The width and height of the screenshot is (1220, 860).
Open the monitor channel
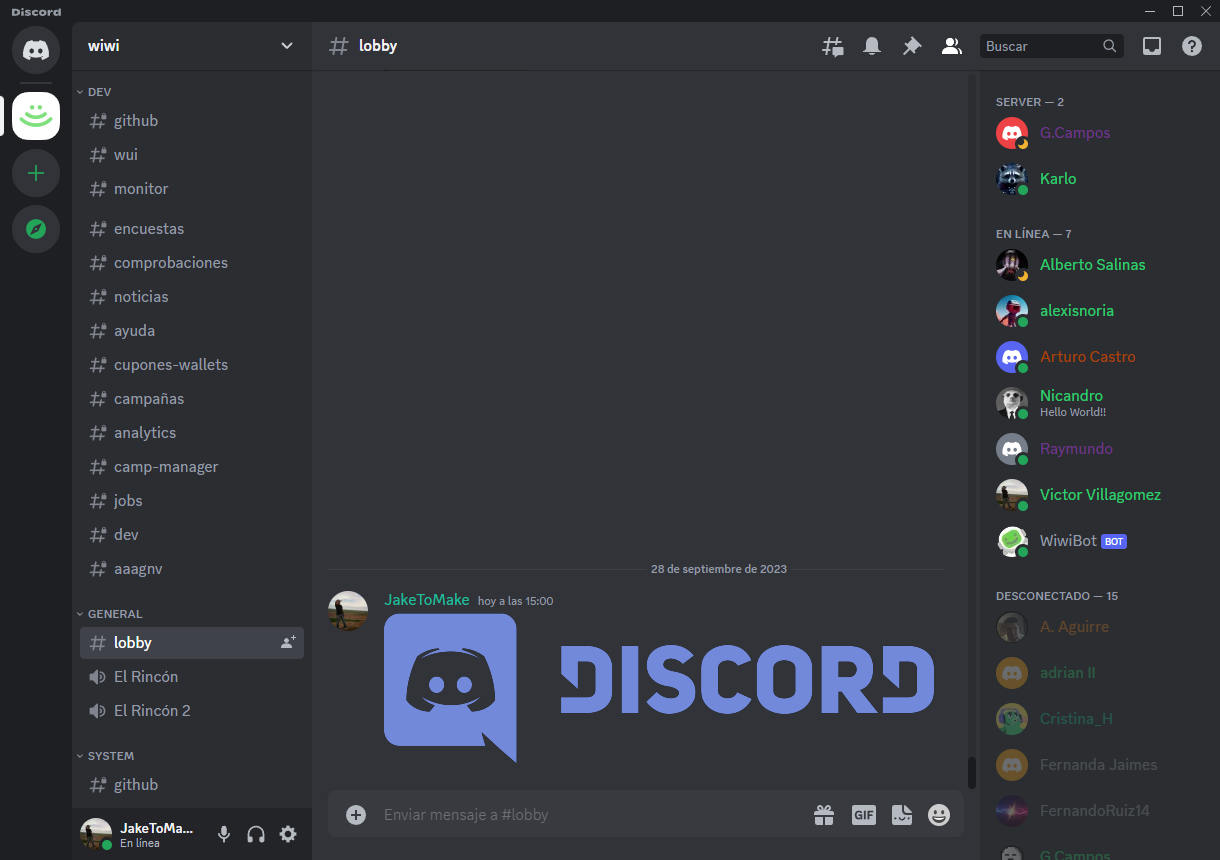coord(192,189)
